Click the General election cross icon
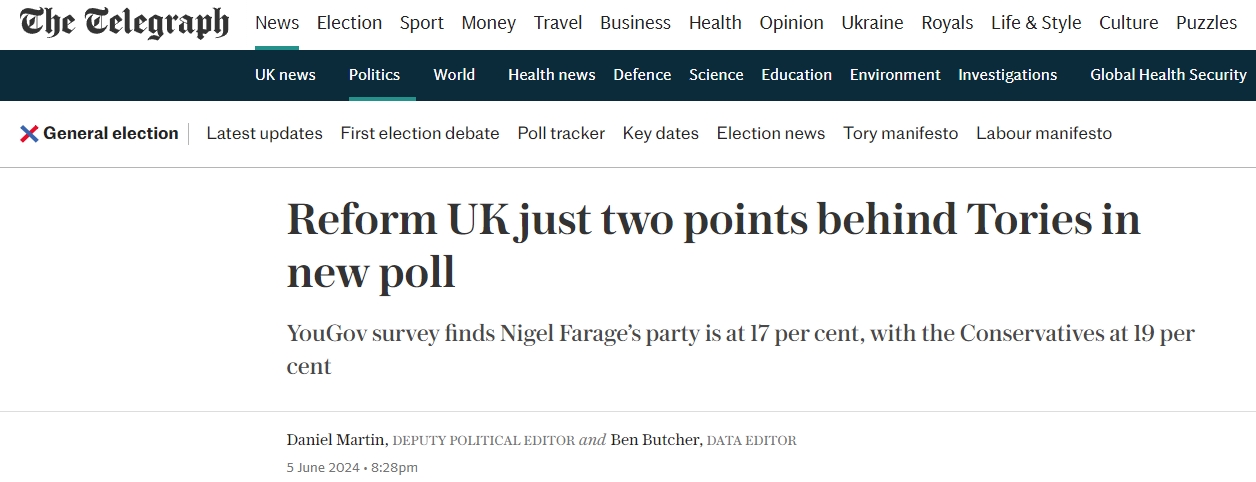The height and width of the screenshot is (482, 1256). [29, 133]
